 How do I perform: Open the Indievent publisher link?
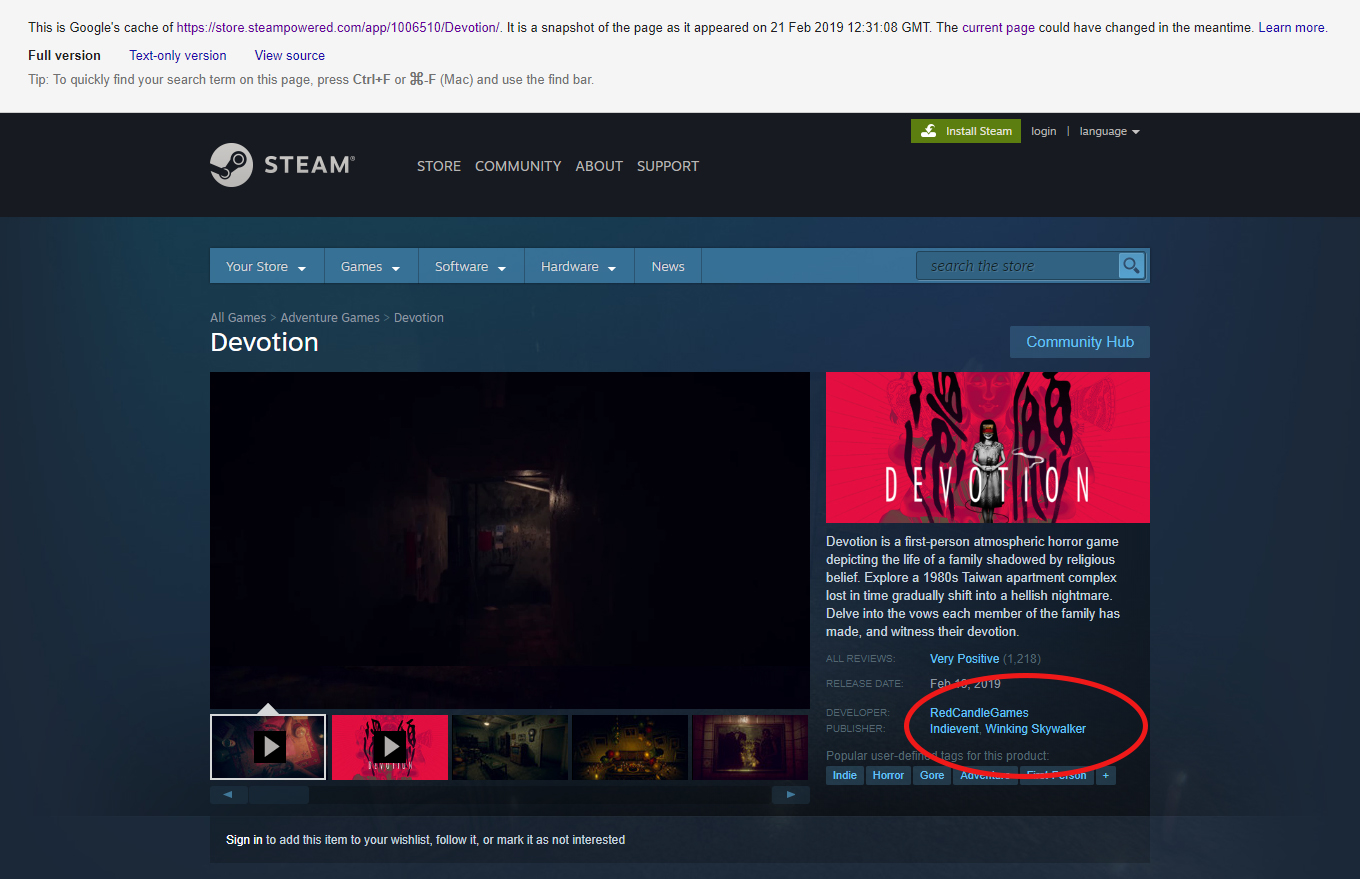pyautogui.click(x=954, y=729)
